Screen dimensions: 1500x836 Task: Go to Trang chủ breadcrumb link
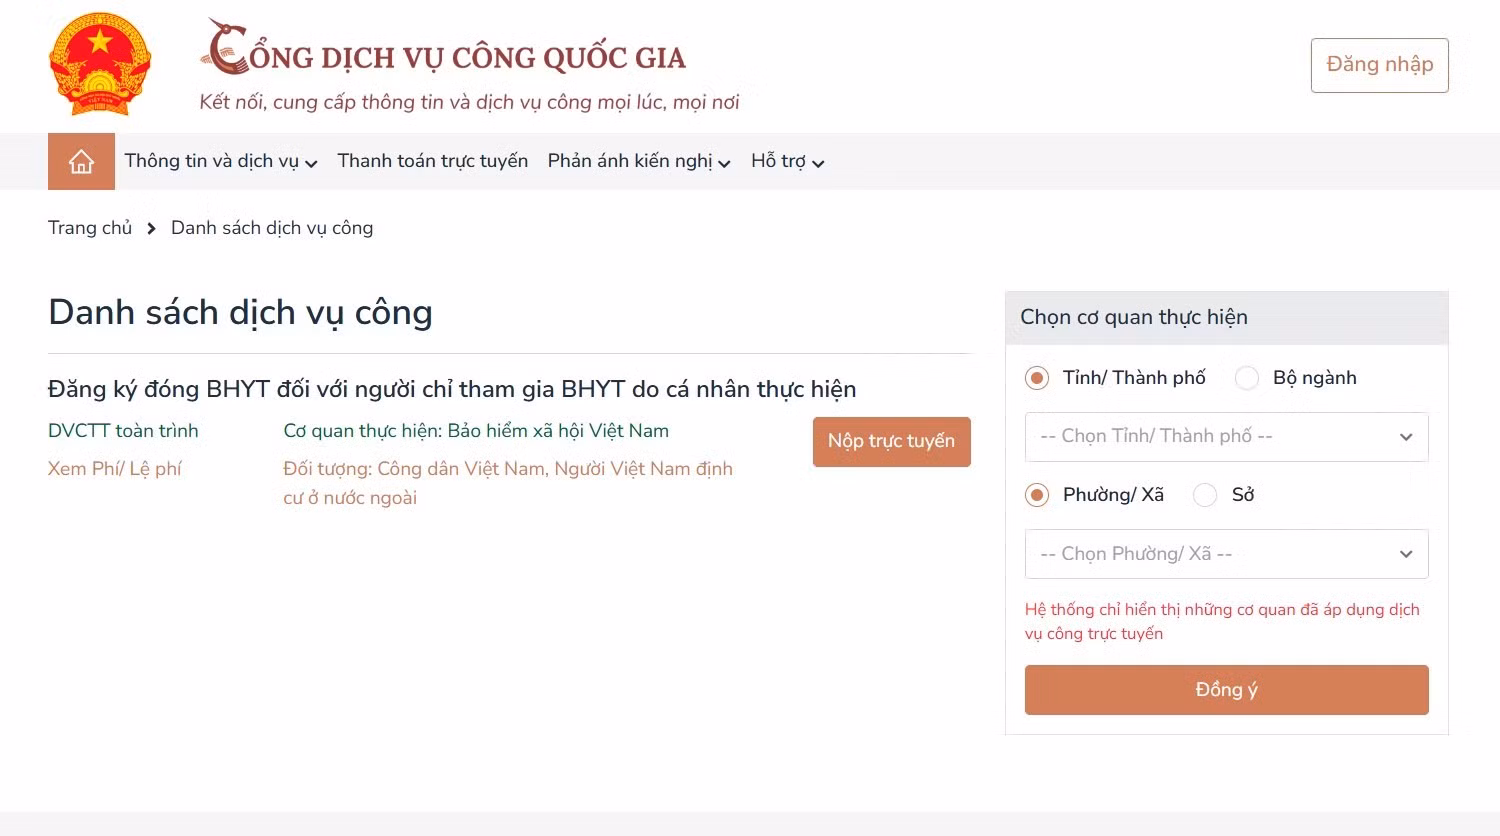(90, 228)
